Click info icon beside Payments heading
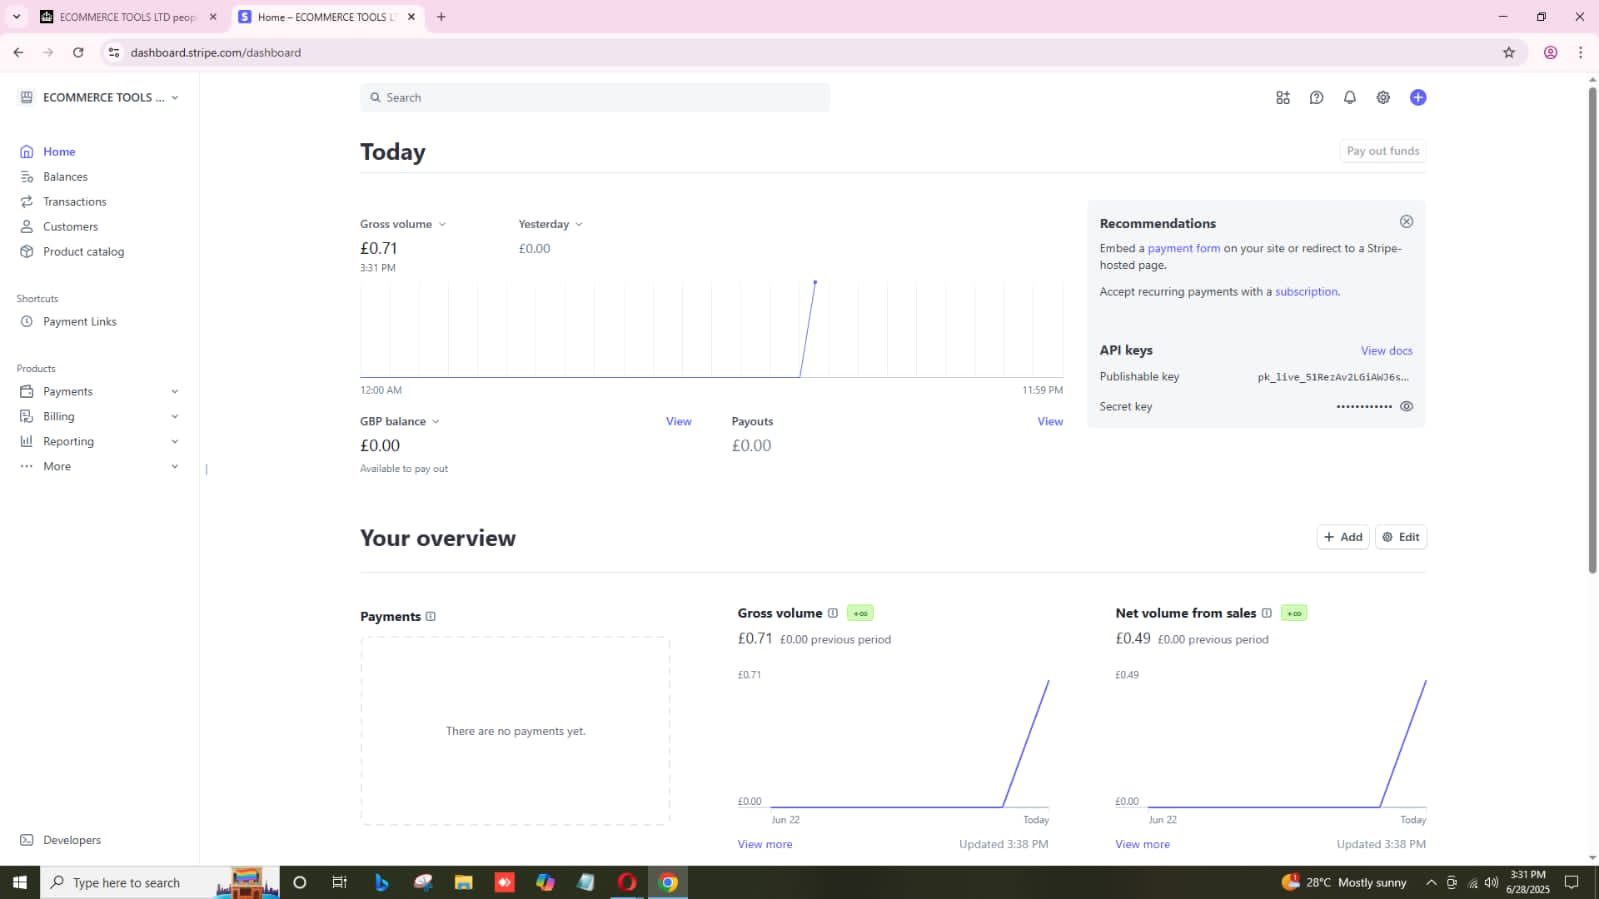The width and height of the screenshot is (1599, 899). [x=431, y=617]
